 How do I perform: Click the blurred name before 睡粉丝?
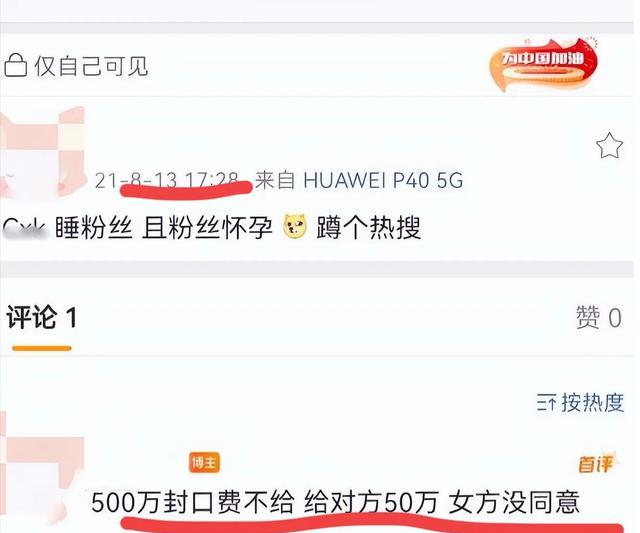[x=24, y=229]
